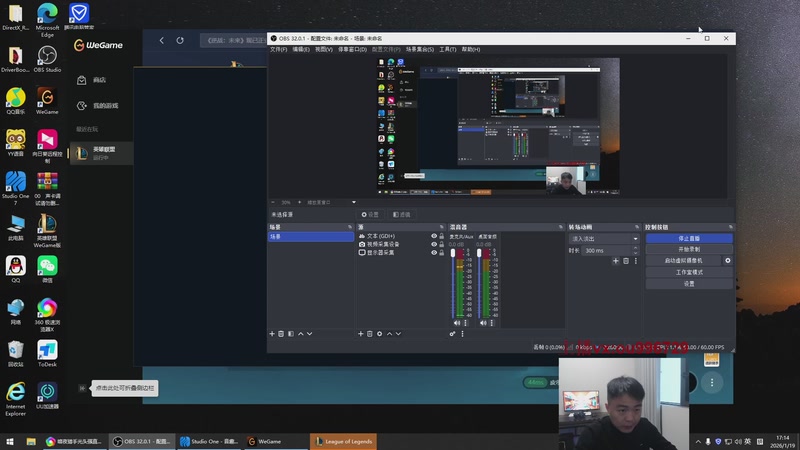Screen dimensions: 800x450
Task: Adjust the 麦克风/Aux volume slider
Action: 453,283
